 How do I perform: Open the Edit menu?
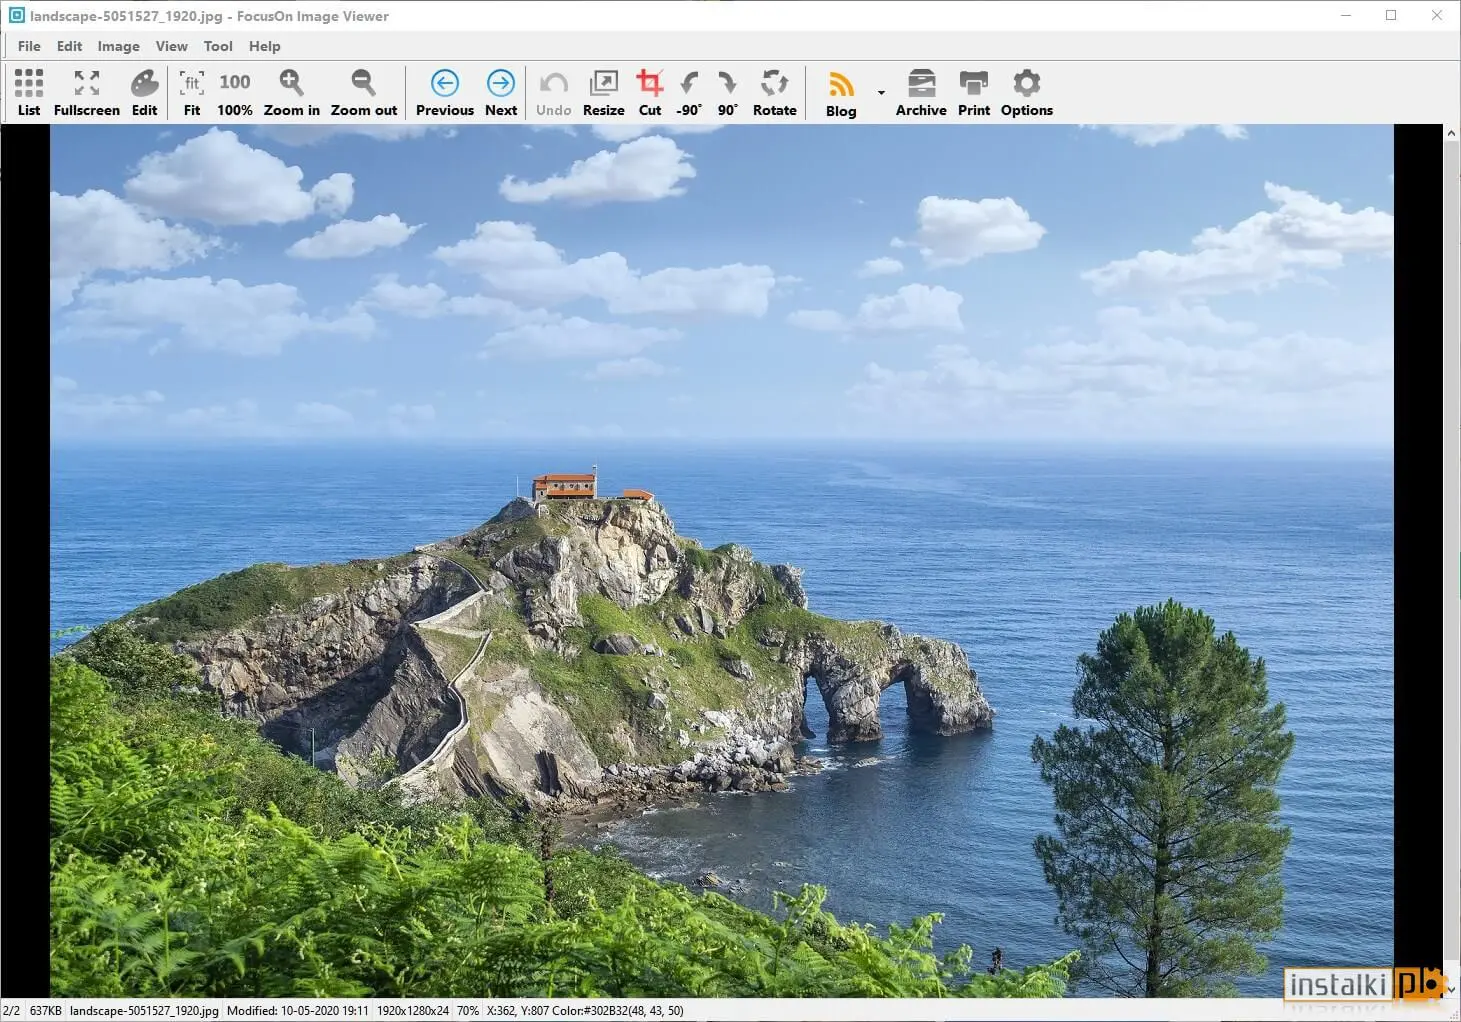pos(69,46)
